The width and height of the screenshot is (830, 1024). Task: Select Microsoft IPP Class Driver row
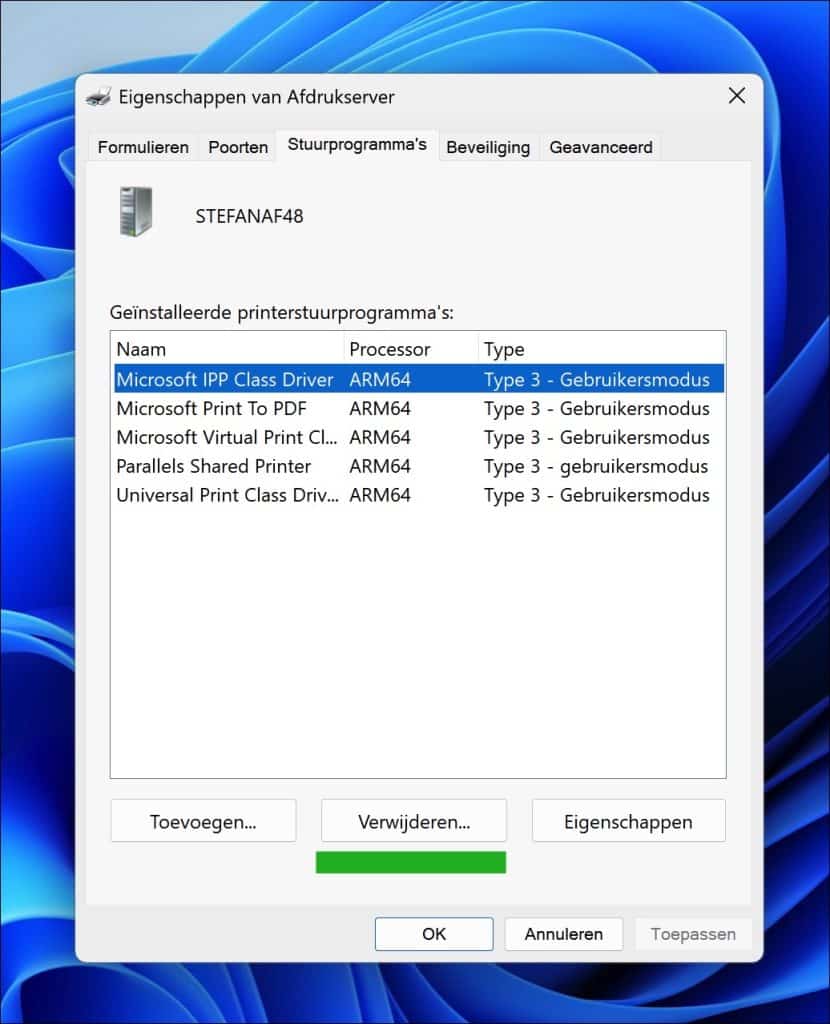[419, 379]
